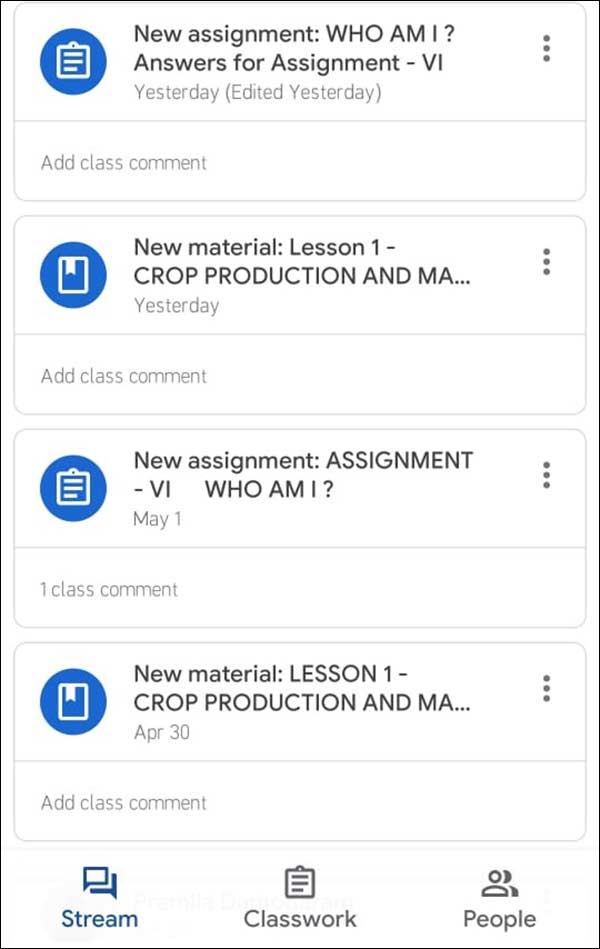The height and width of the screenshot is (949, 600).
Task: Open yesterday's 'Lesson 1 - CROP PRODUCTION' material
Action: [300, 261]
